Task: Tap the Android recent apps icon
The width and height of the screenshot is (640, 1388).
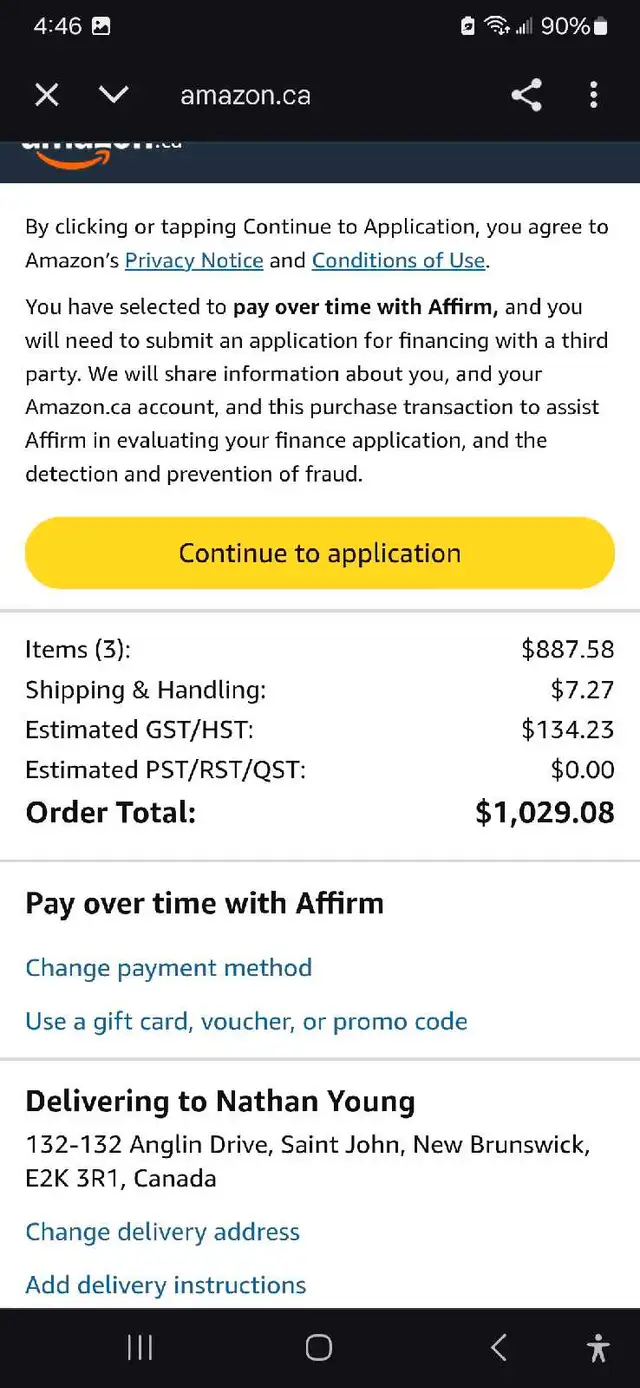Action: tap(140, 1348)
